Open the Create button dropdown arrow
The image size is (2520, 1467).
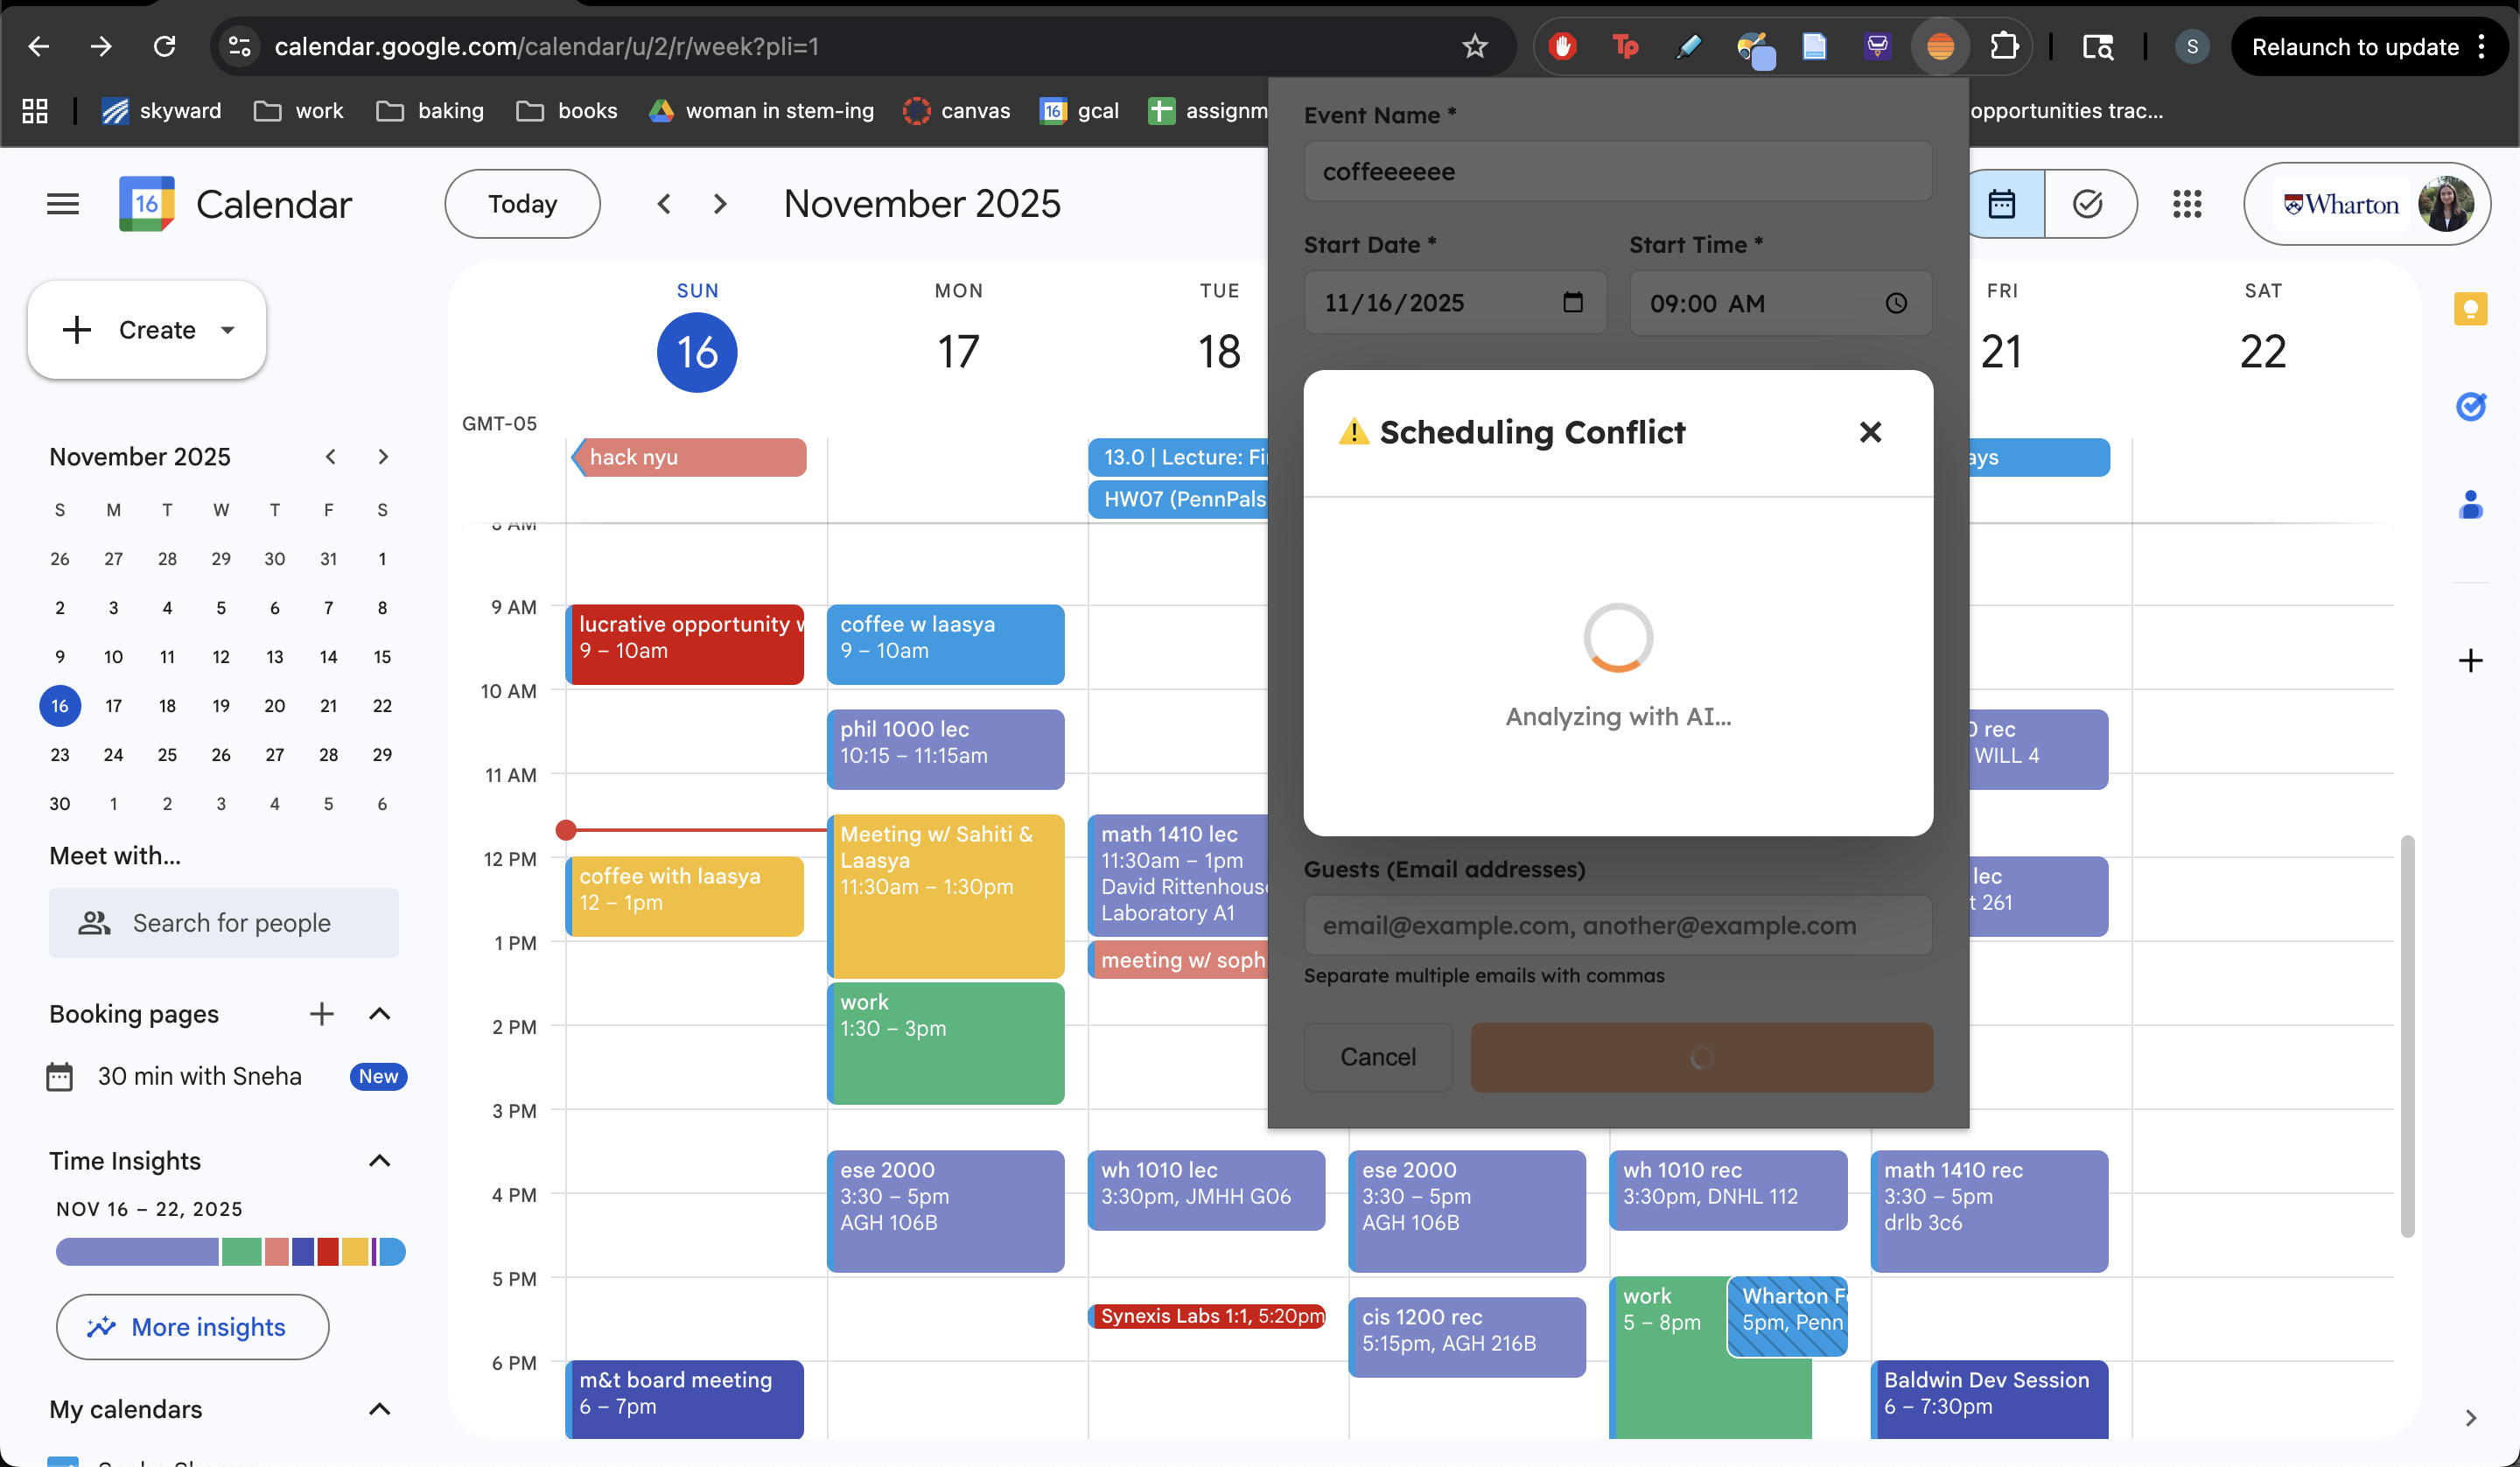[x=228, y=330]
